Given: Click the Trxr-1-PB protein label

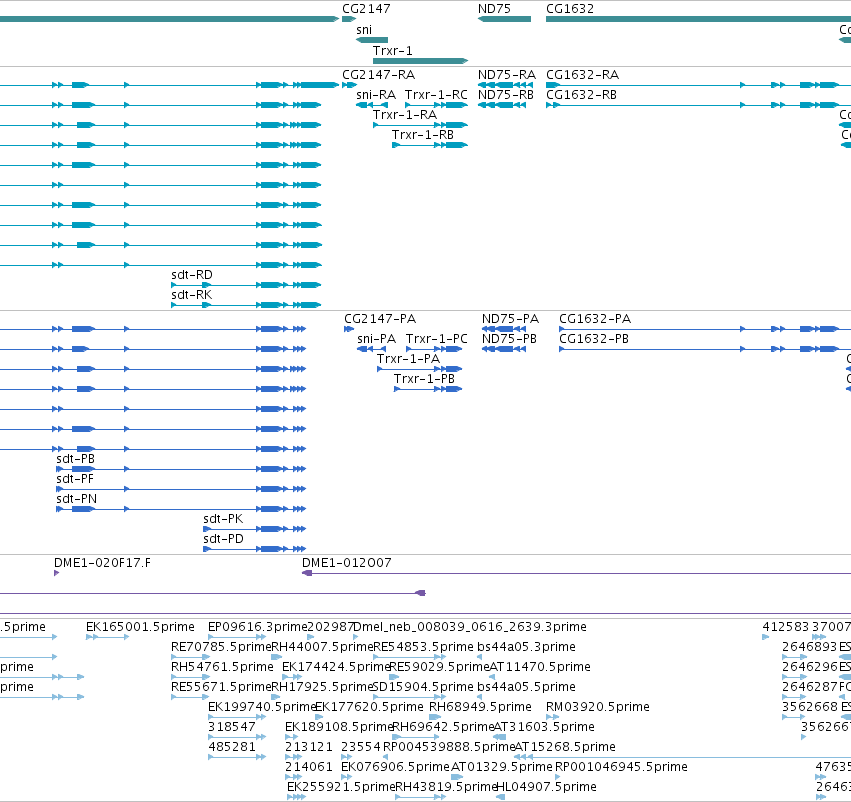Looking at the screenshot, I should (x=424, y=379).
